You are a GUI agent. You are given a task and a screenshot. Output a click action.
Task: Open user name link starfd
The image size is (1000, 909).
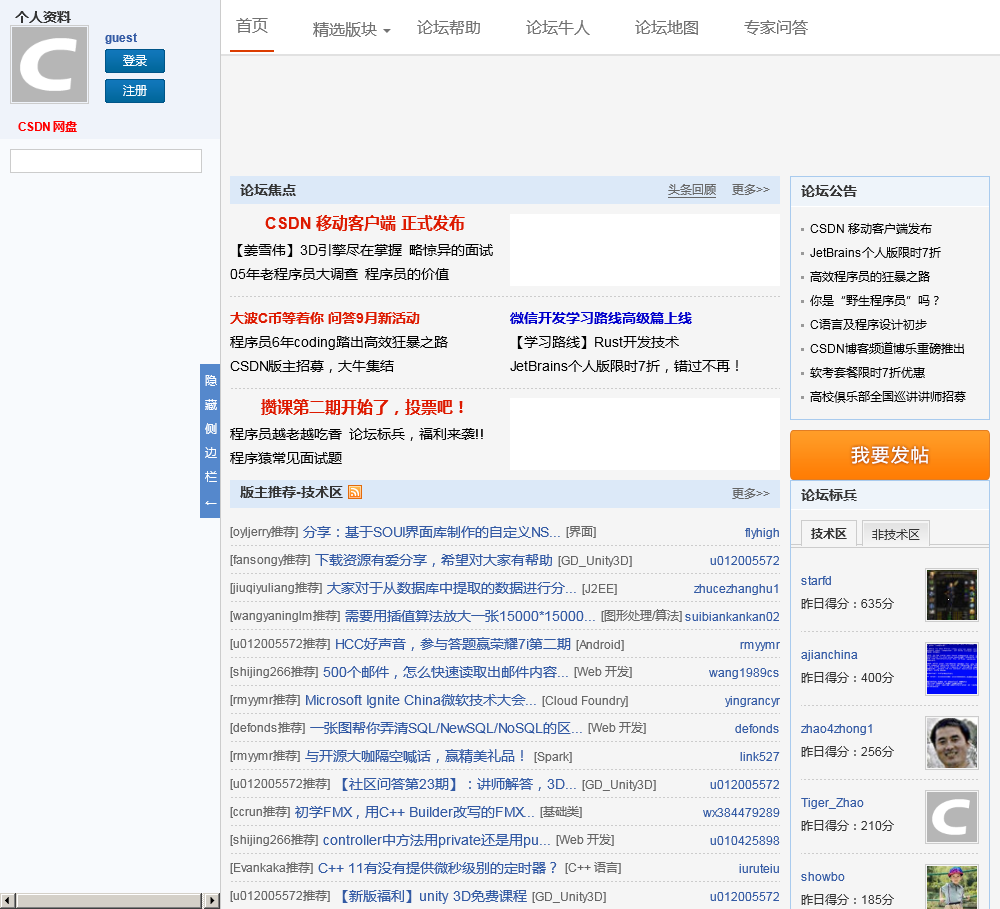coord(816,580)
